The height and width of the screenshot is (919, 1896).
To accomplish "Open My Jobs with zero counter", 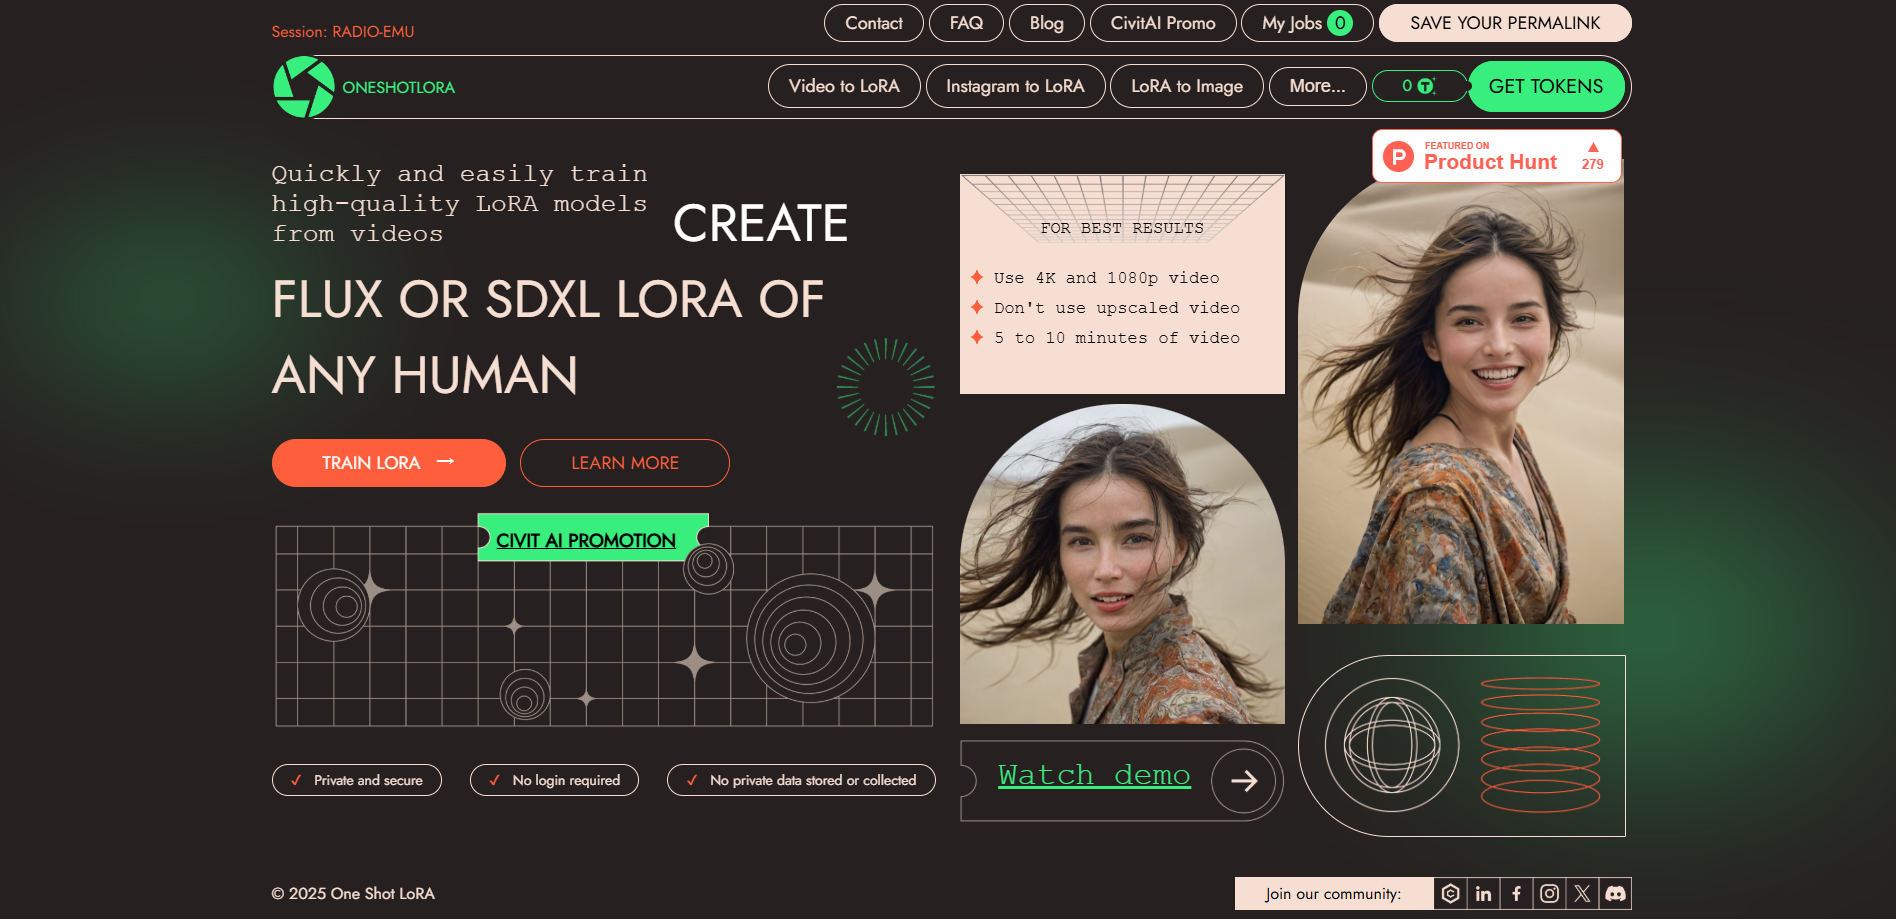I will click(1306, 22).
